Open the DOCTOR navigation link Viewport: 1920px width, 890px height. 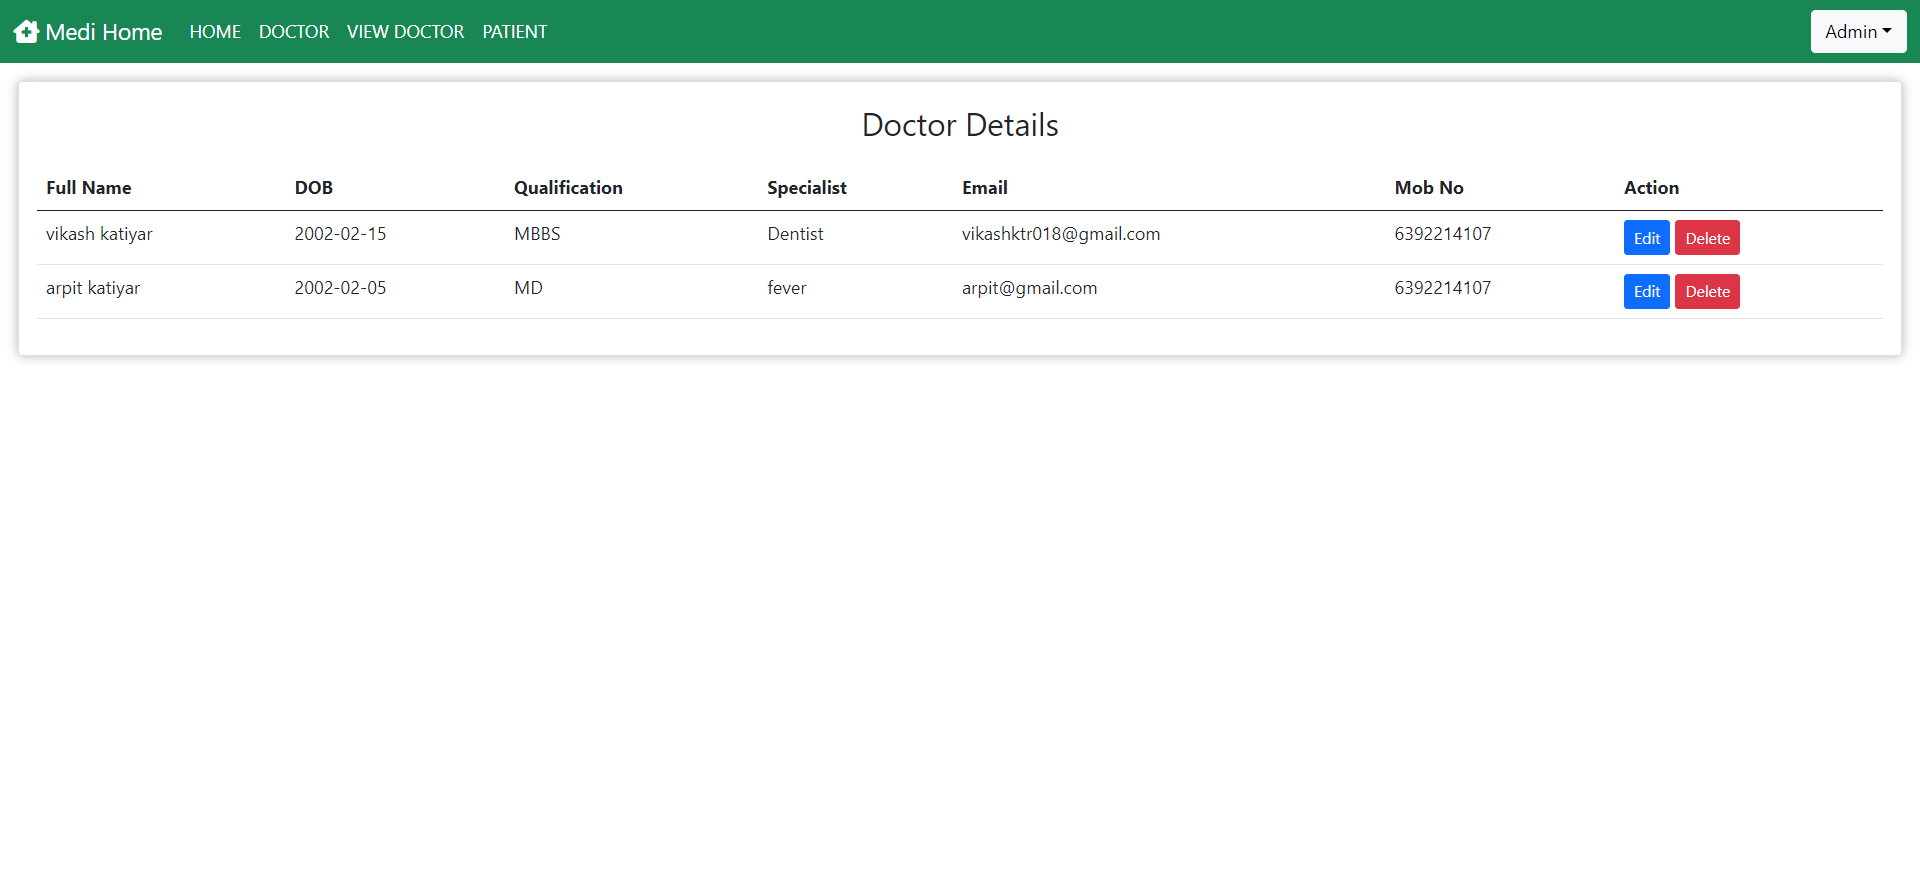click(293, 32)
